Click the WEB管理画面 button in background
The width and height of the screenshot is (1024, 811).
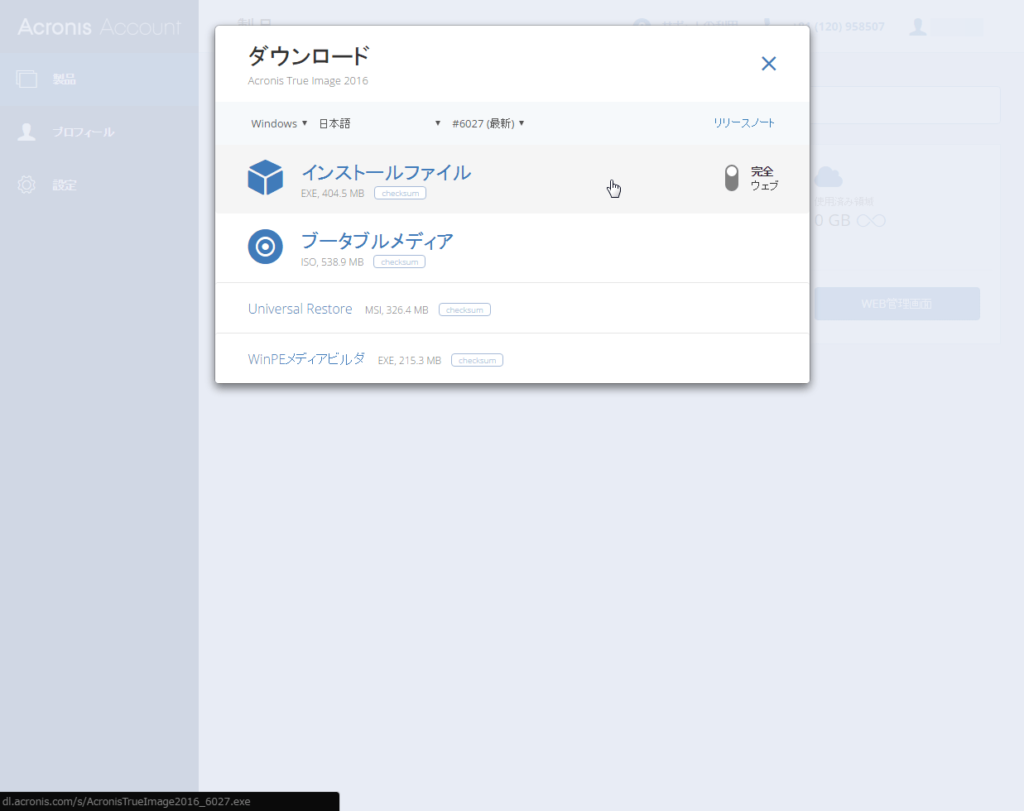pyautogui.click(x=897, y=304)
